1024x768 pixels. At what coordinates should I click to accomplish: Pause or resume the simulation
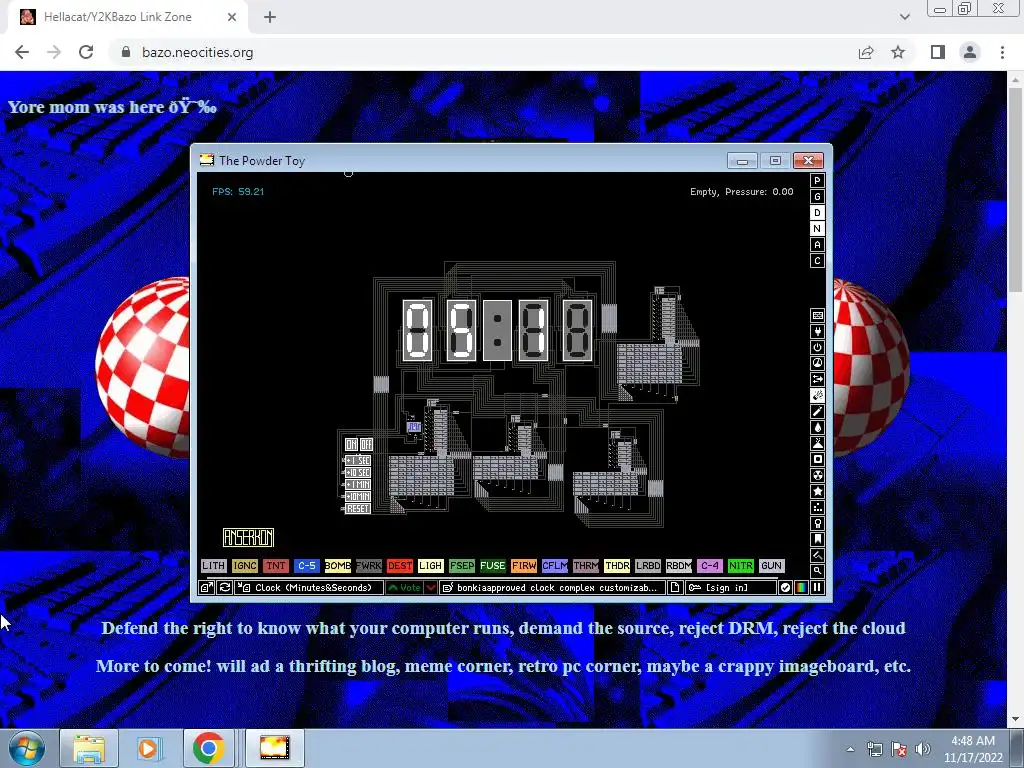(x=817, y=588)
